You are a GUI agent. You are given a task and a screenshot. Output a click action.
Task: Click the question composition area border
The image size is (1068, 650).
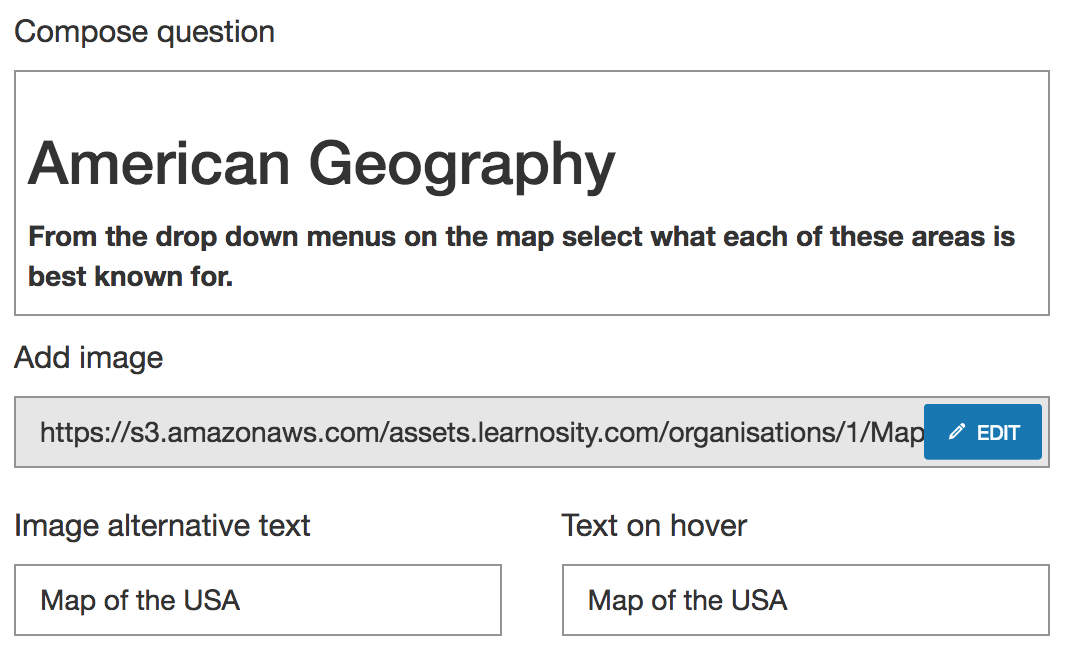pyautogui.click(x=530, y=69)
